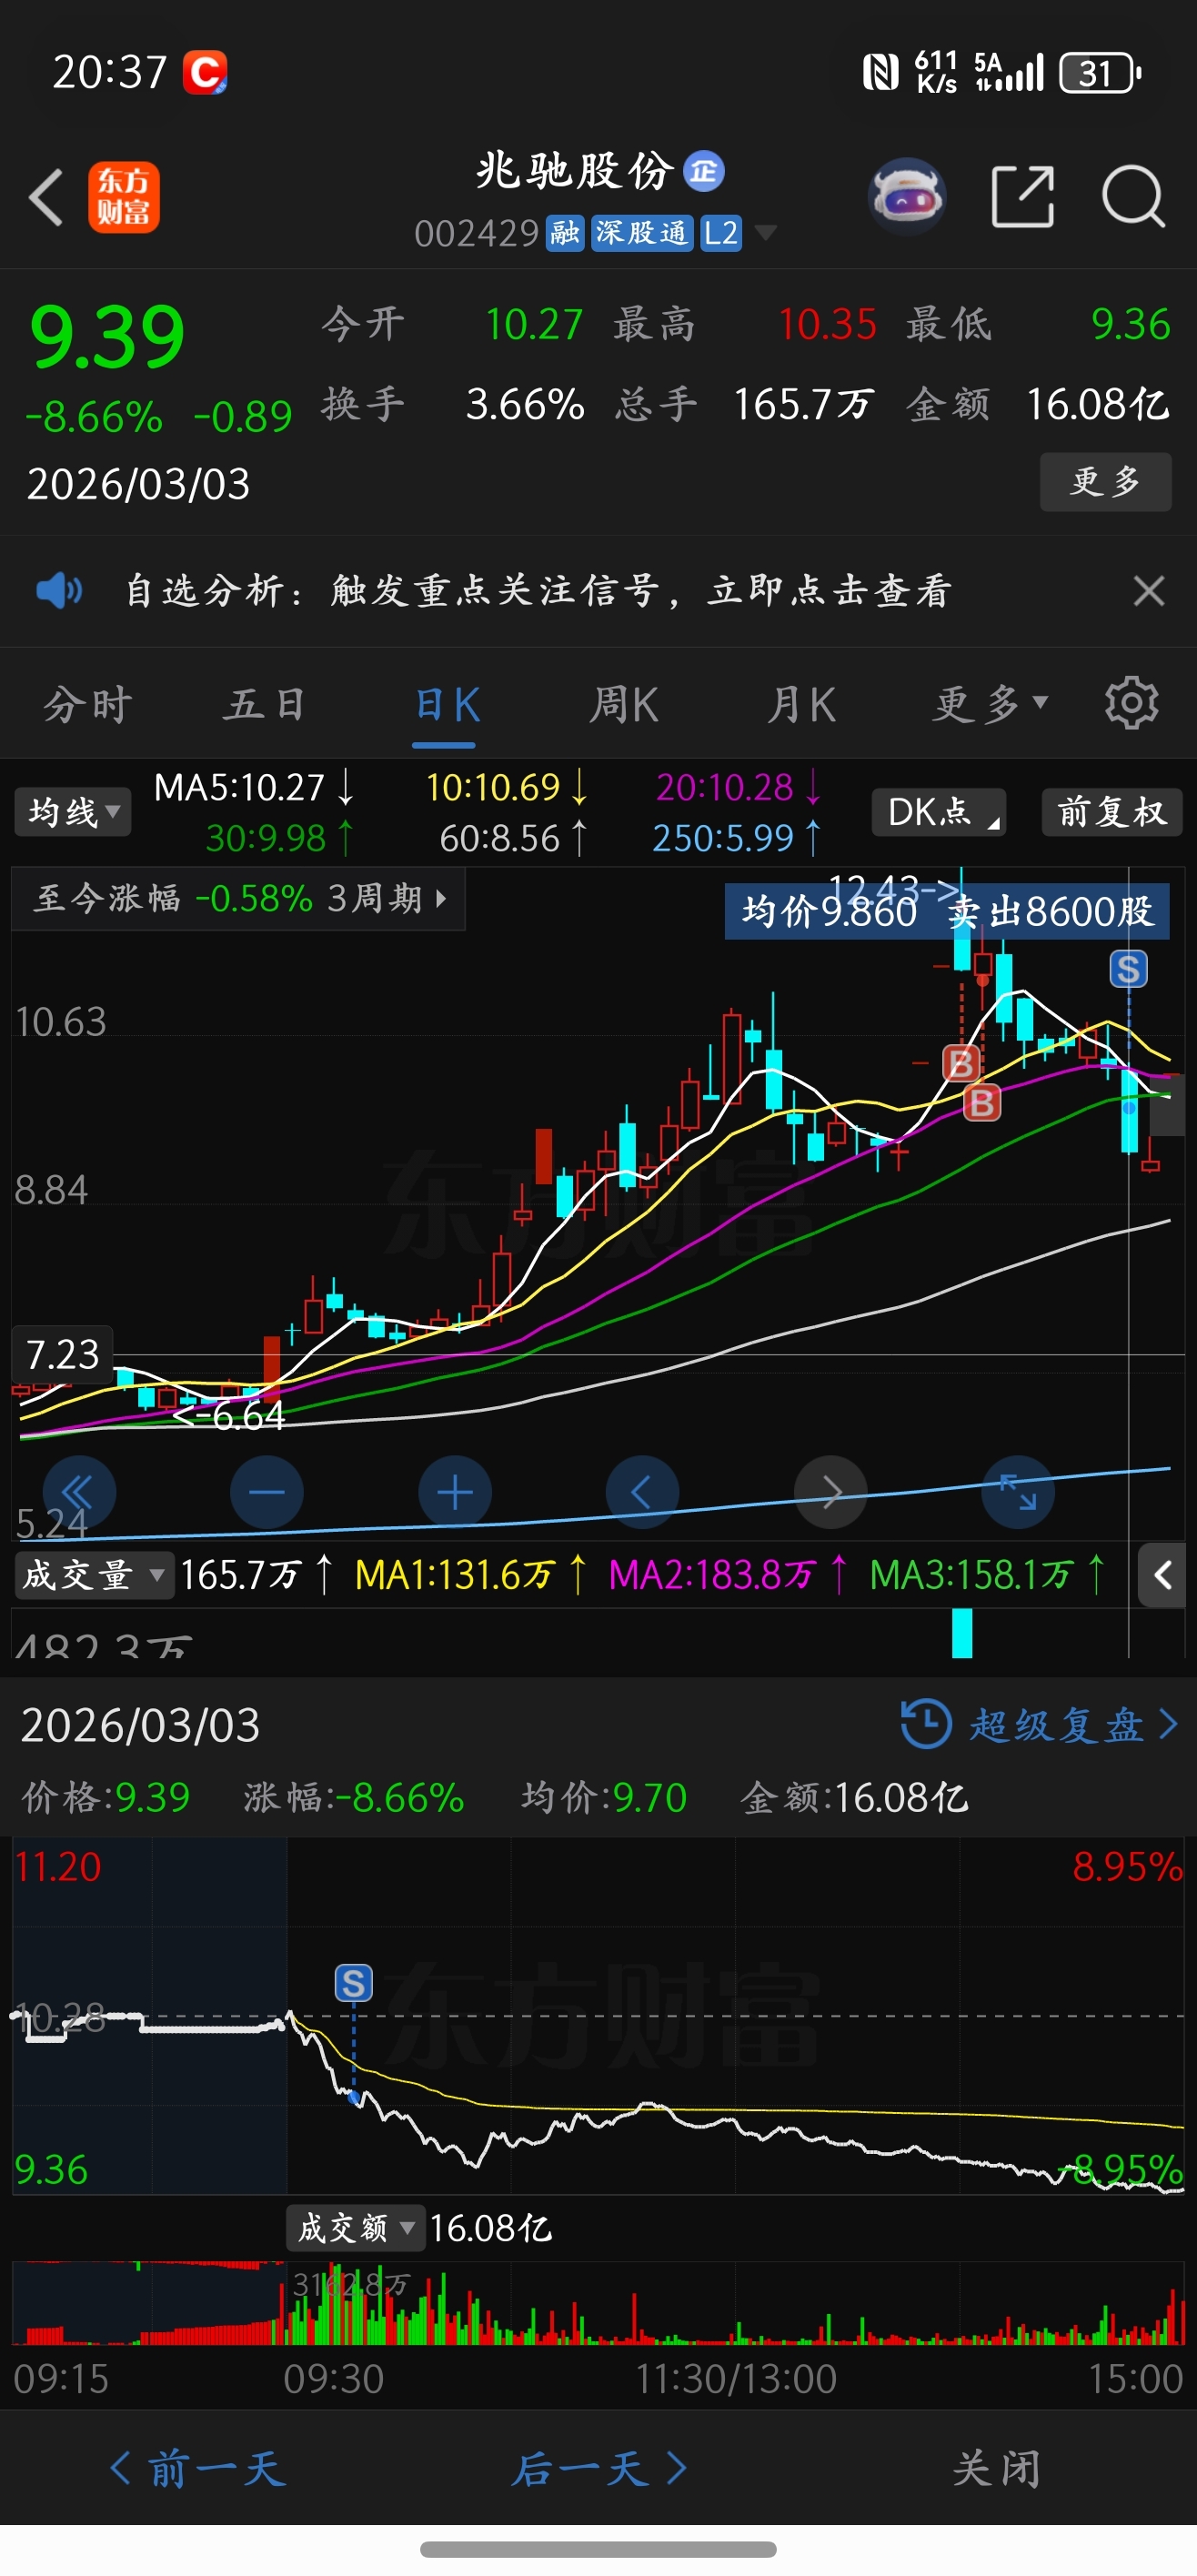Screen dimensions: 1197x2576
Task: Tap the share export icon
Action: 1022,197
